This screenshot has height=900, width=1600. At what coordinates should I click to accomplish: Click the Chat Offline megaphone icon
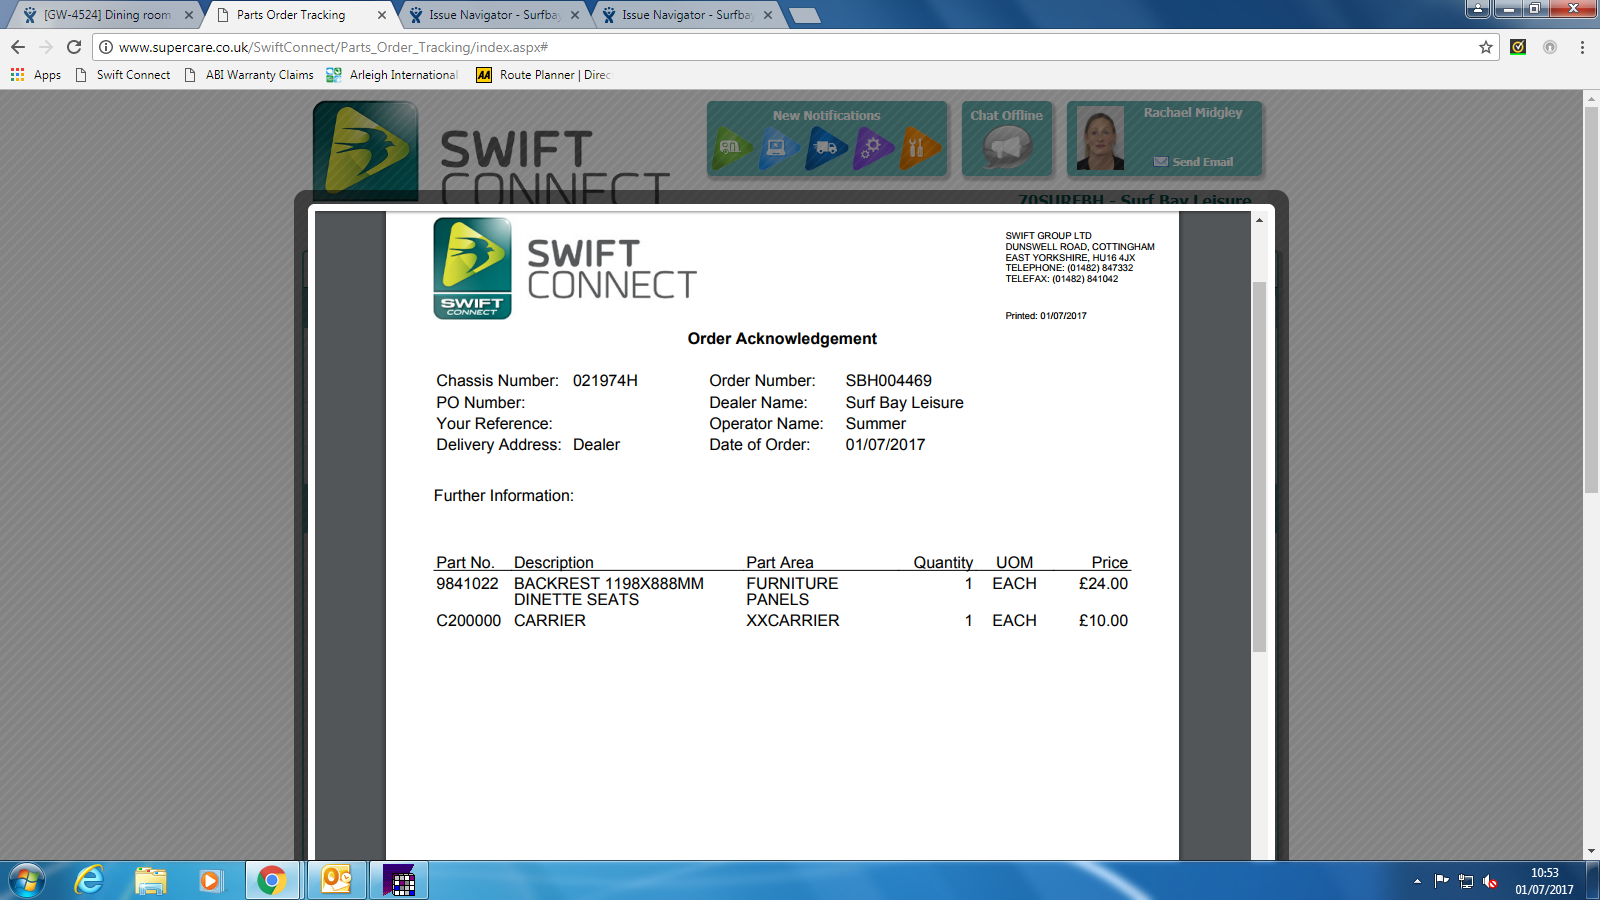coord(1007,150)
